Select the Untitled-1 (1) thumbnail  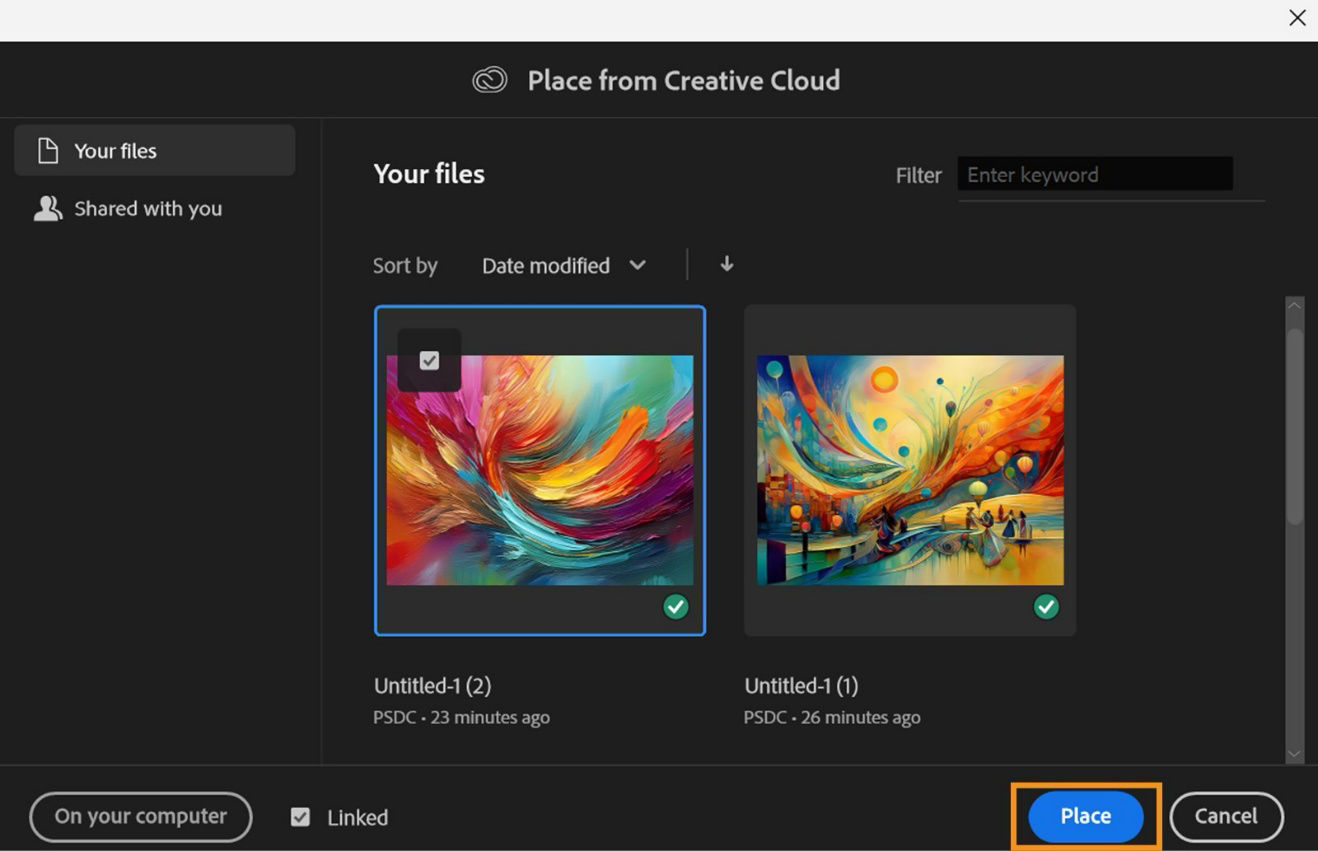click(x=909, y=468)
